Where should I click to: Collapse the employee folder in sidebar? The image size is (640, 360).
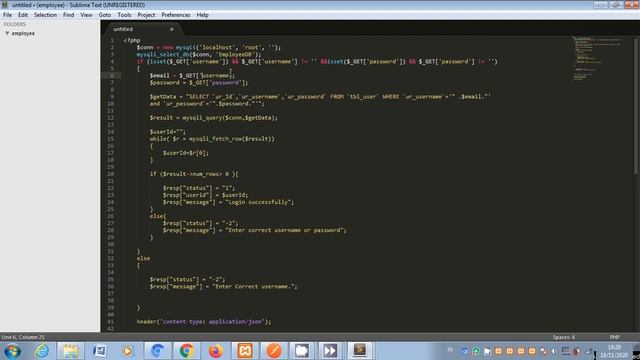[x=7, y=33]
